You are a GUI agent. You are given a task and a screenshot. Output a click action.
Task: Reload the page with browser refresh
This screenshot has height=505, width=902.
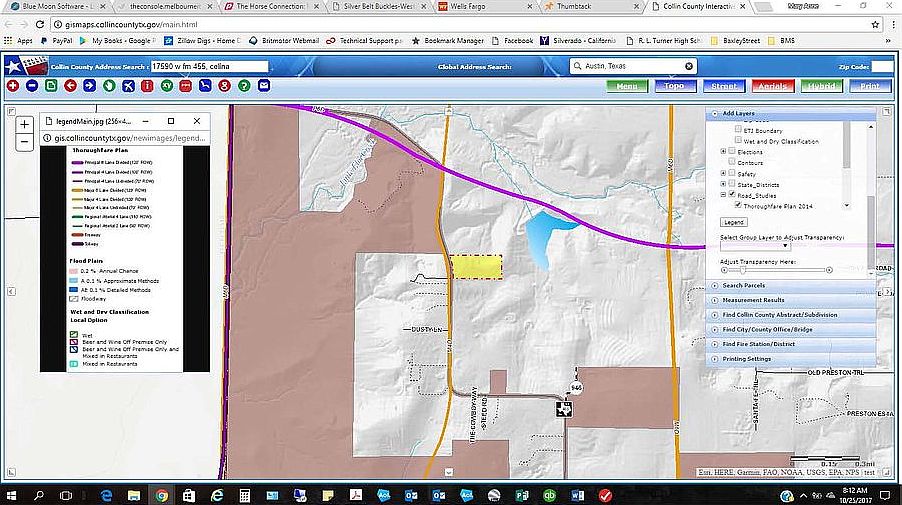40,25
